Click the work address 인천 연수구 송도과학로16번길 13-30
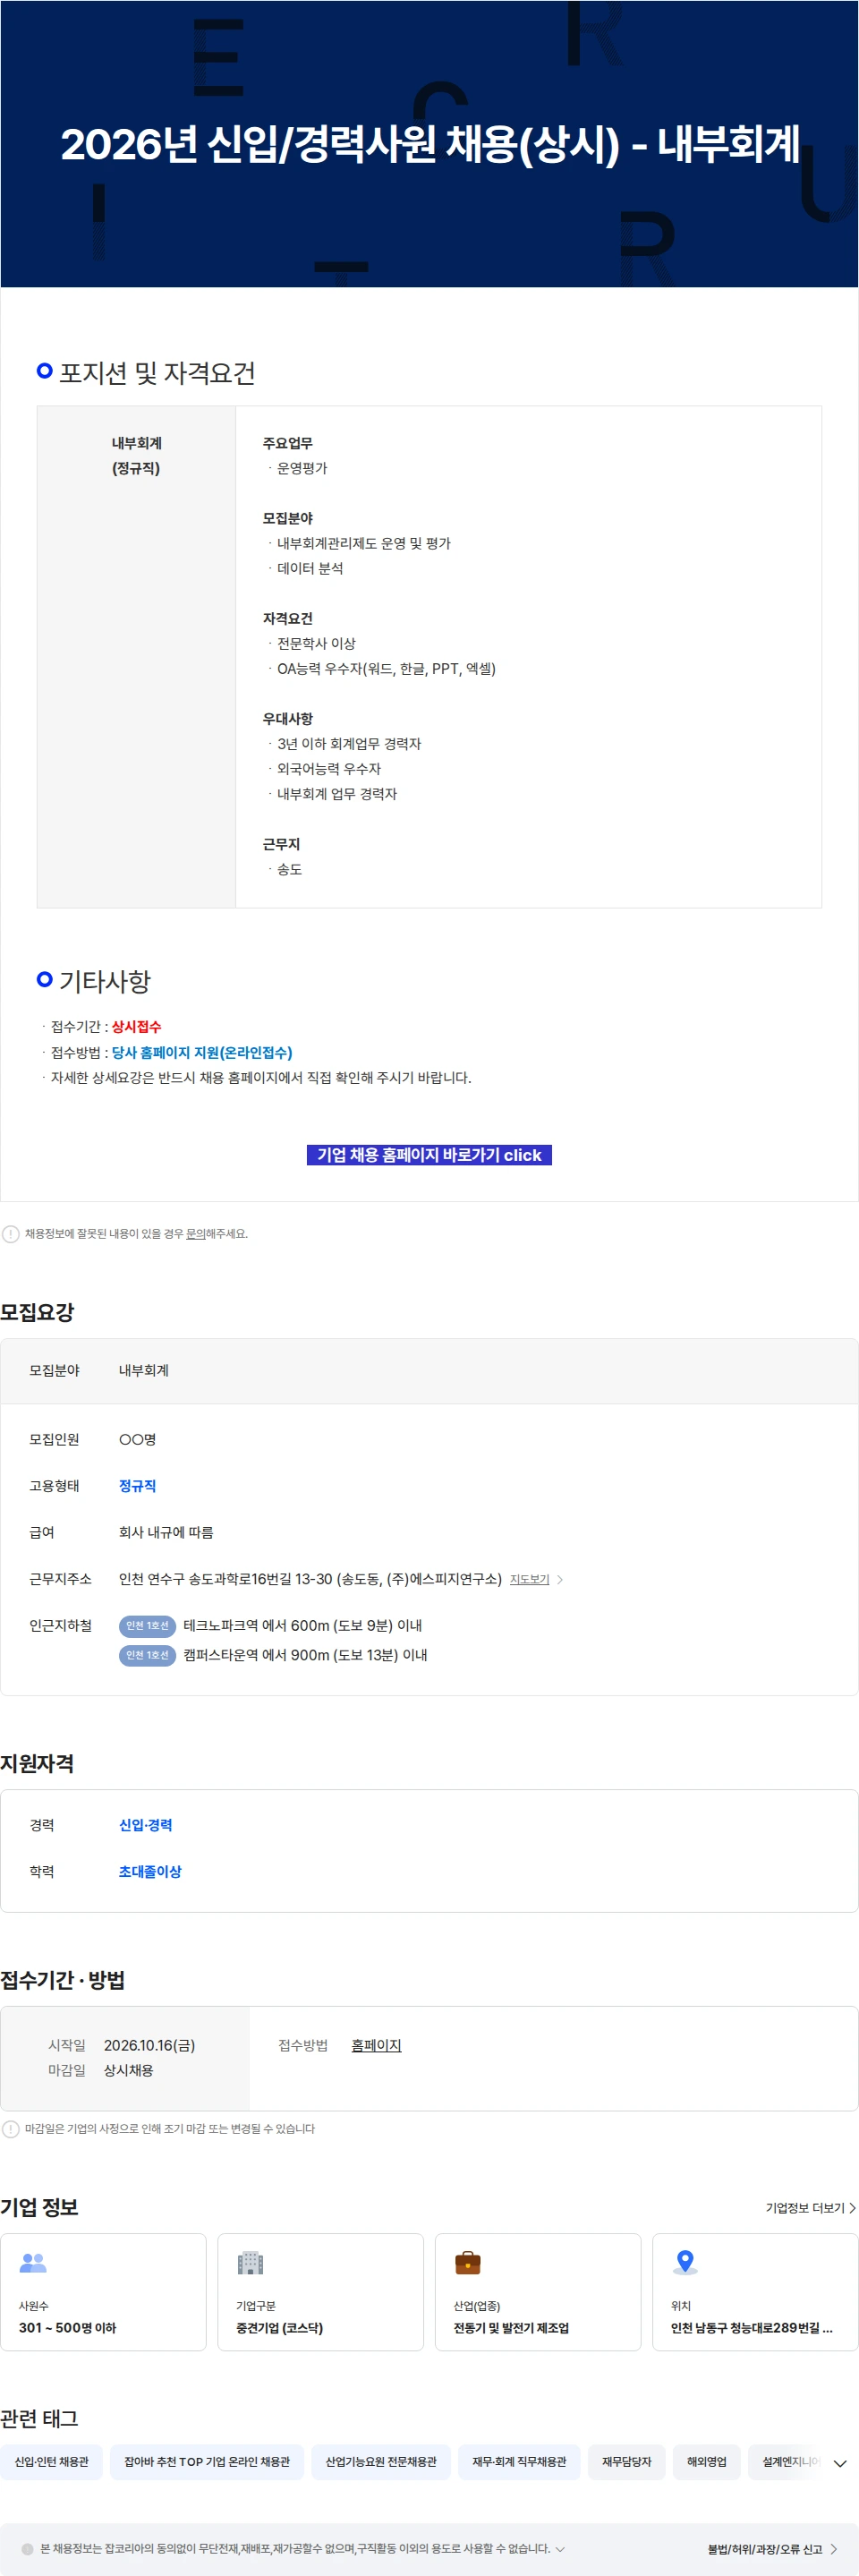Viewport: 859px width, 2576px height. pos(310,1578)
